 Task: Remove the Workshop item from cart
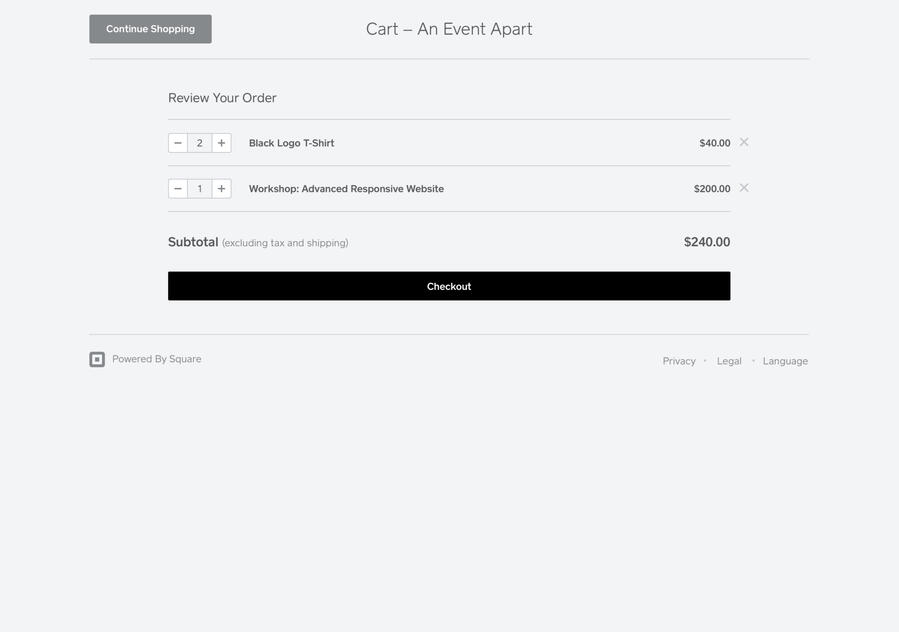pyautogui.click(x=744, y=188)
